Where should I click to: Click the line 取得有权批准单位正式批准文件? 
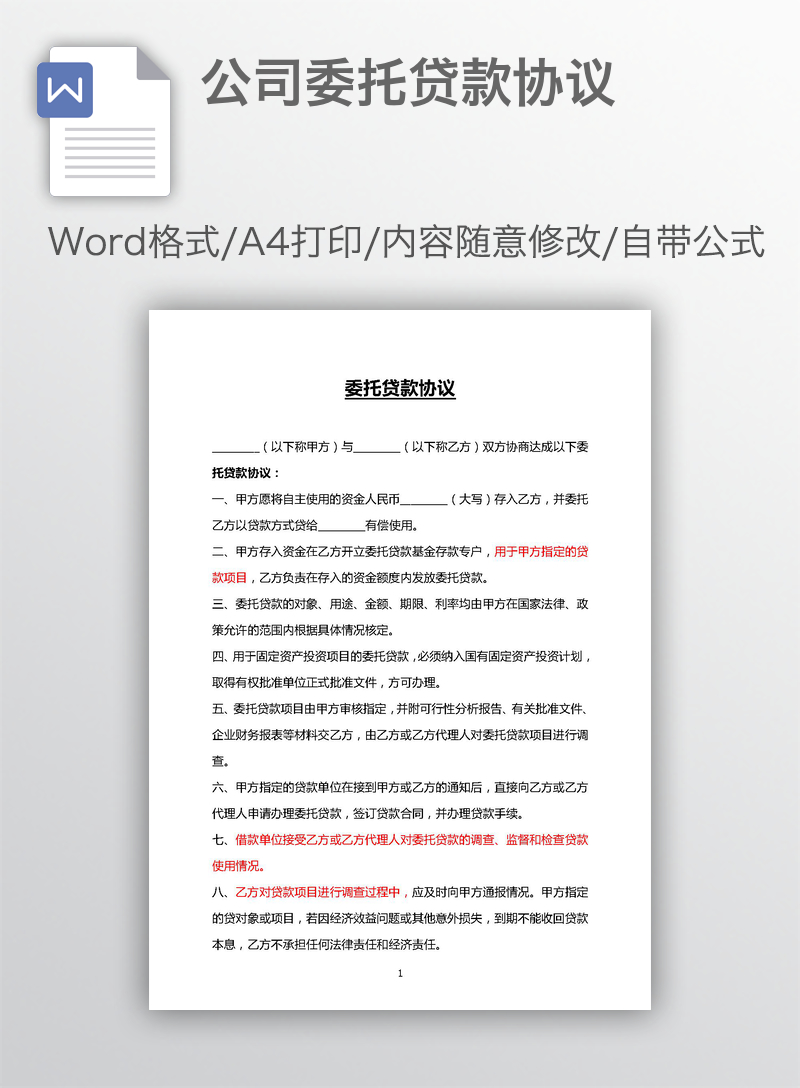point(327,683)
